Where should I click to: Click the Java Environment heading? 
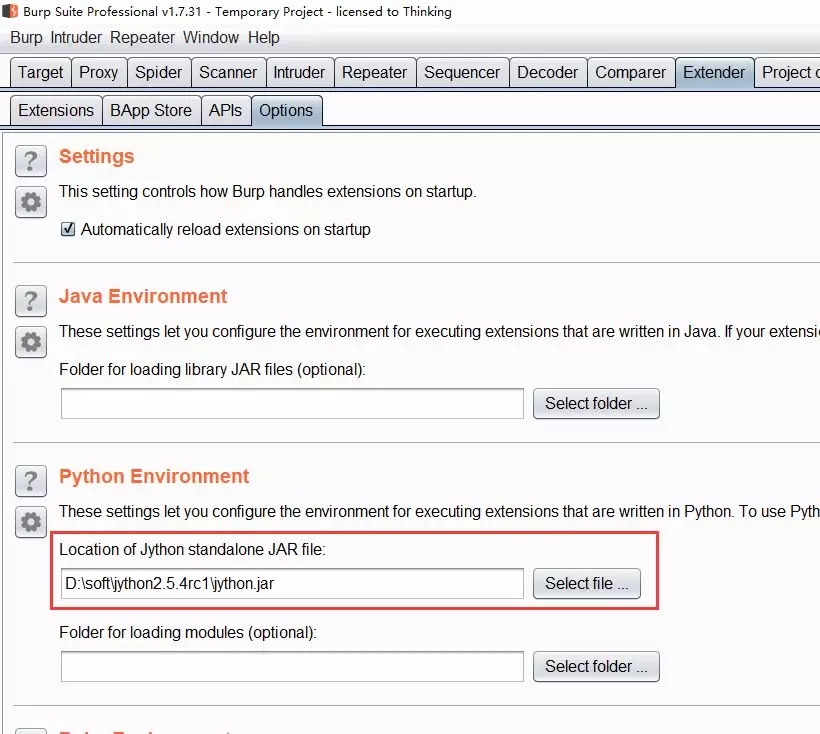point(143,296)
